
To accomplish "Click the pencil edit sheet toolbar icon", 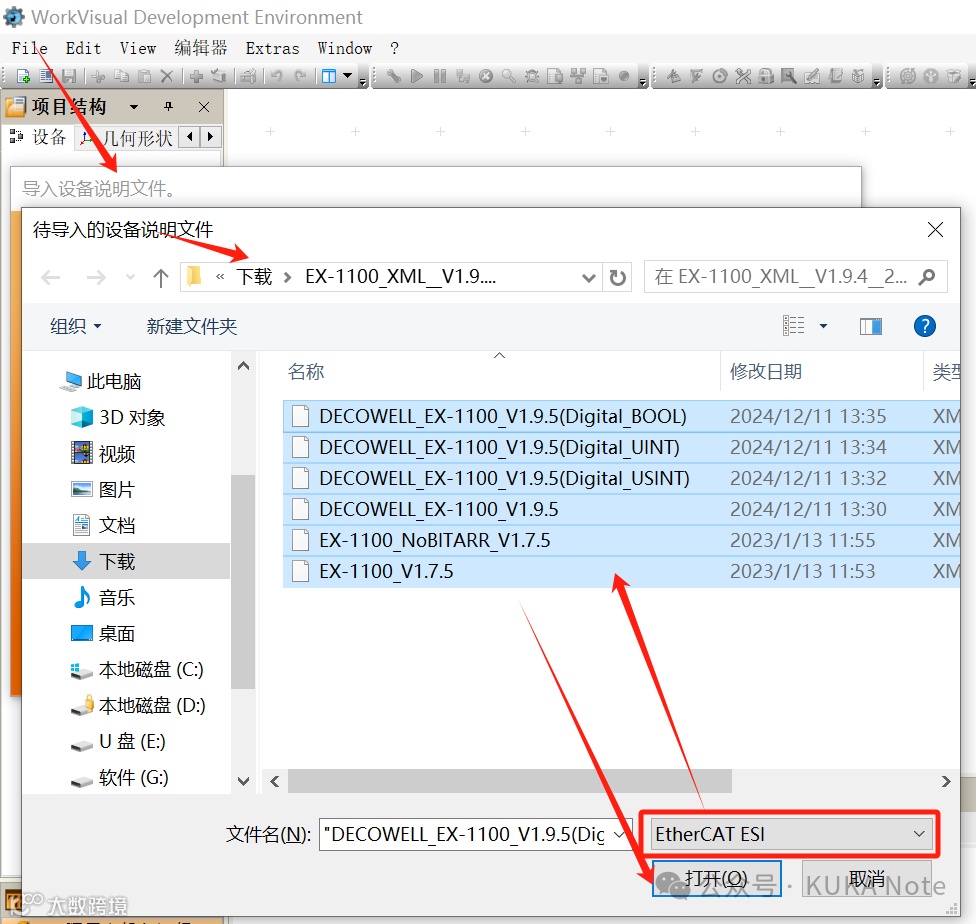I will 812,77.
